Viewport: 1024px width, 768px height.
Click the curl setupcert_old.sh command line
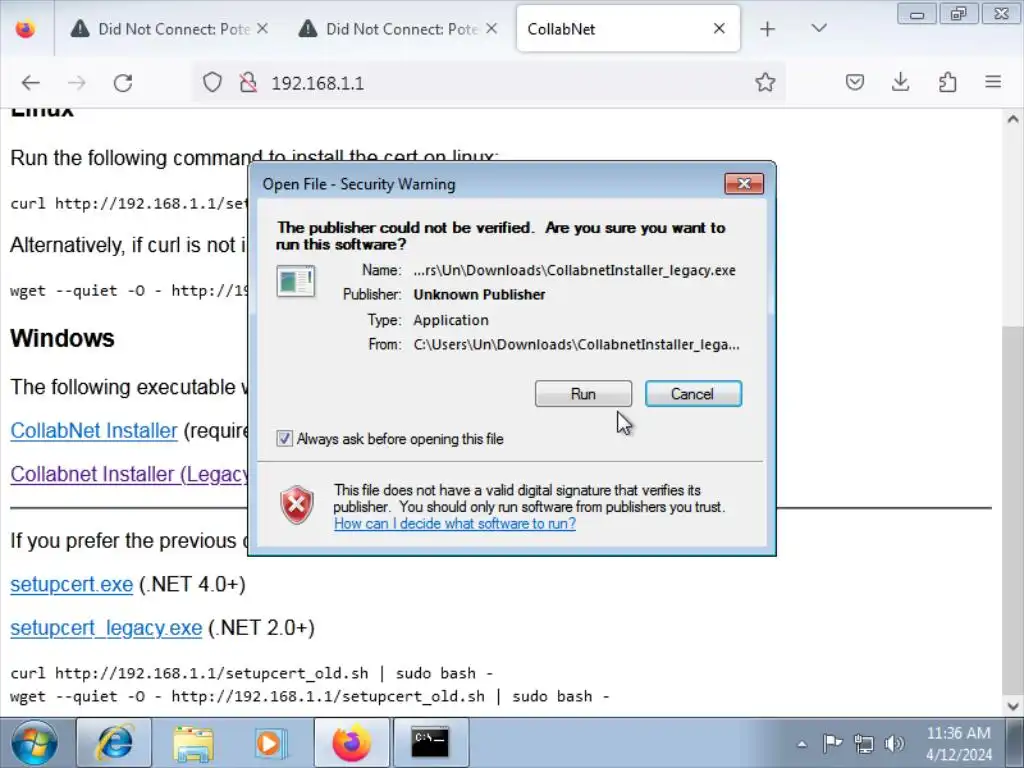click(x=251, y=673)
